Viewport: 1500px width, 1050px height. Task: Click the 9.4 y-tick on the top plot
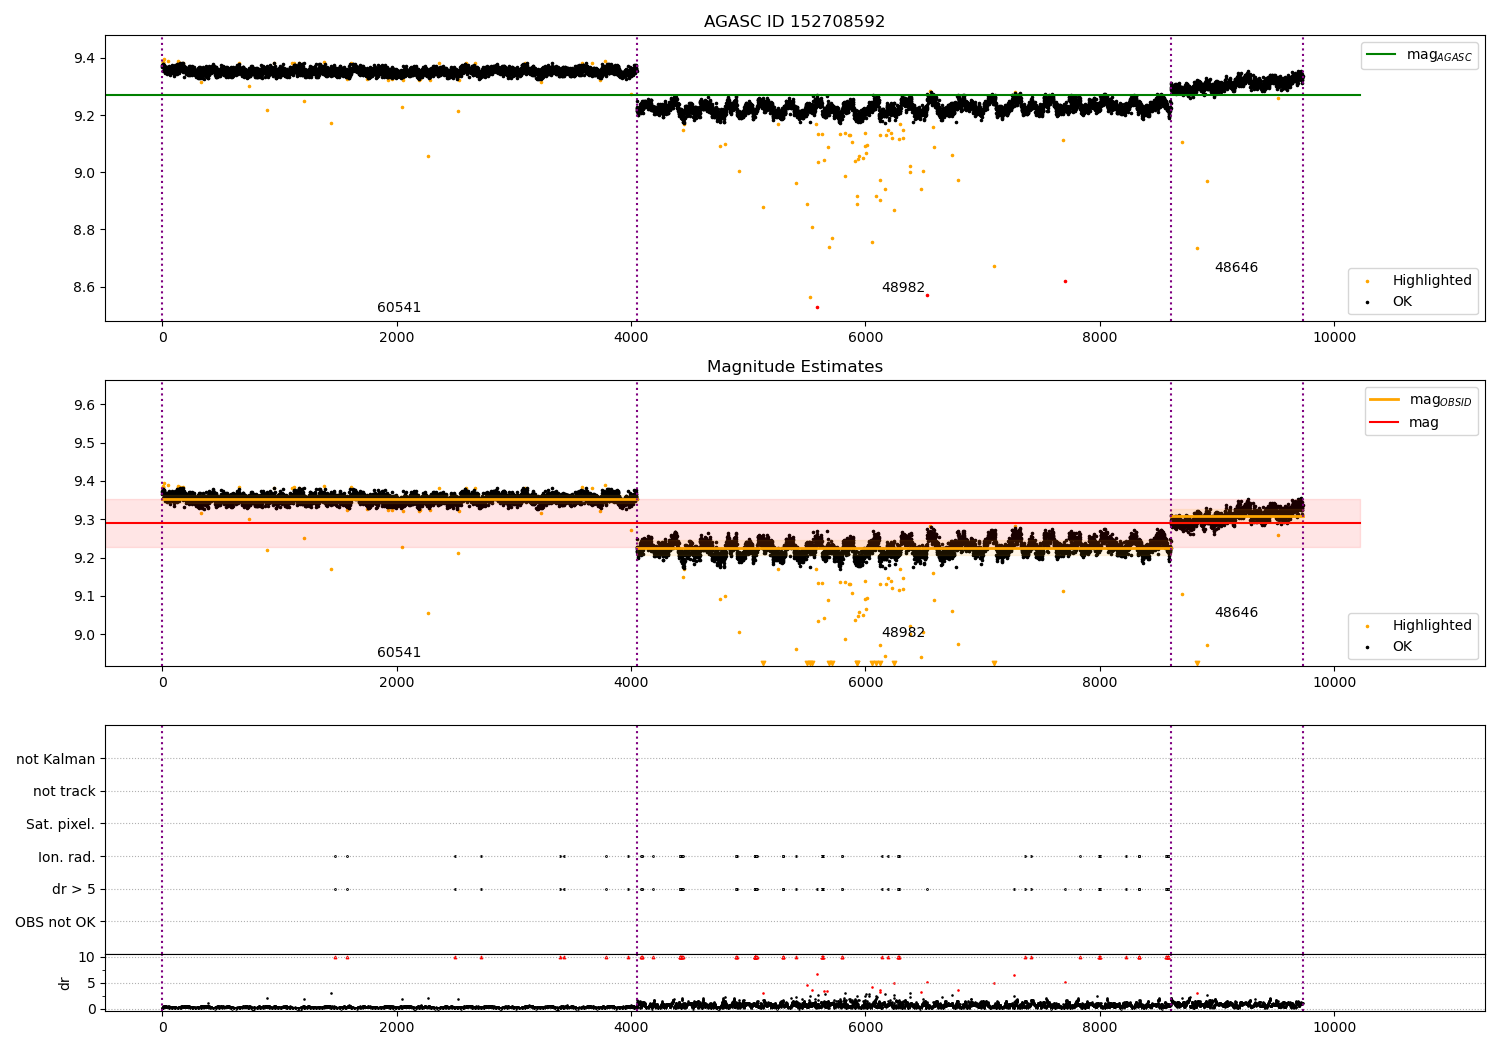click(84, 59)
